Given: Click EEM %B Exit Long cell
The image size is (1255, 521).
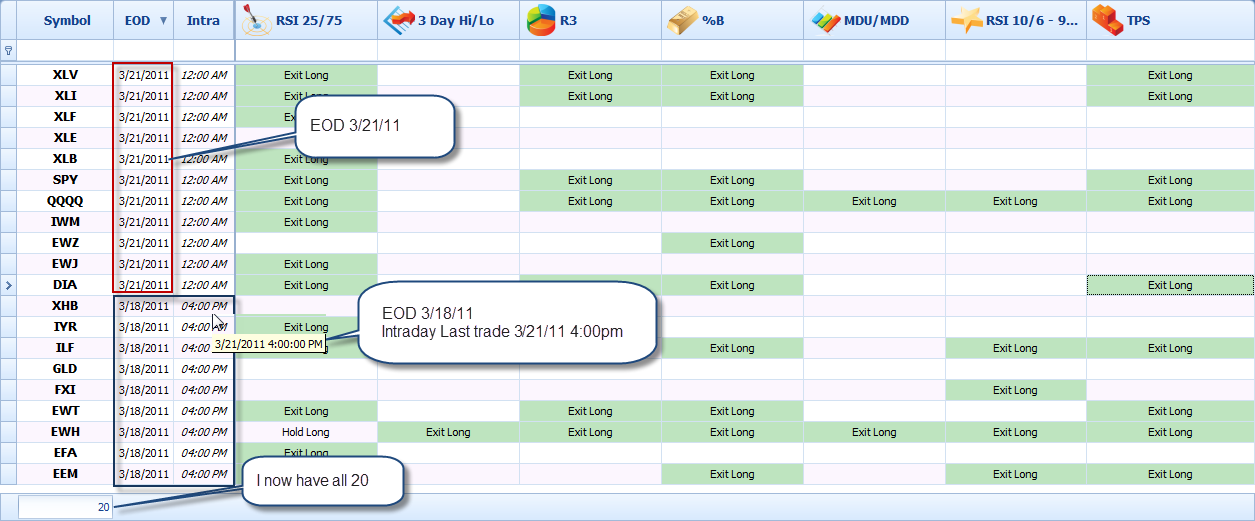Looking at the screenshot, I should pos(732,474).
